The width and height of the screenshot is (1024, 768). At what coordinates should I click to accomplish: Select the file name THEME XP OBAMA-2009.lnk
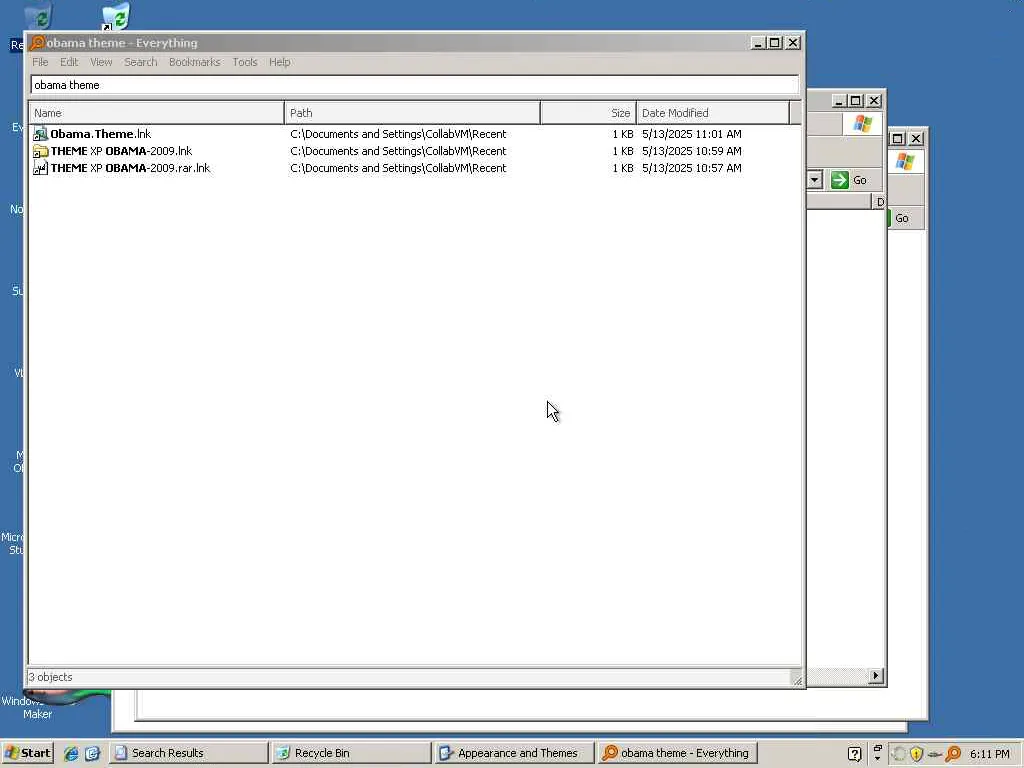pos(121,151)
